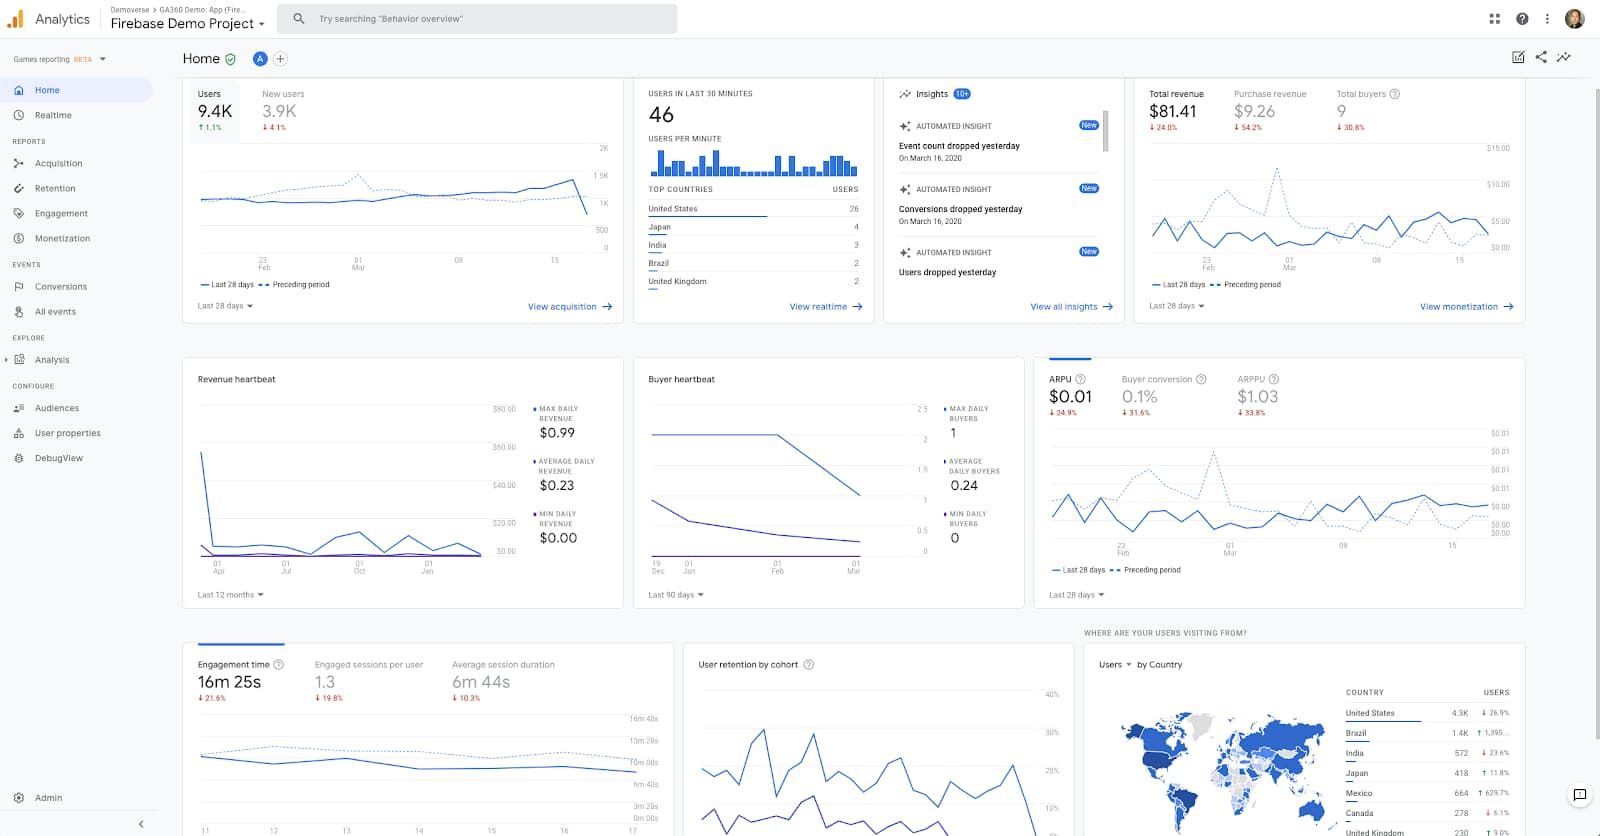Screen dimensions: 1600x836
Task: Open the Games reporting BETA dropdown
Action: tap(60, 59)
